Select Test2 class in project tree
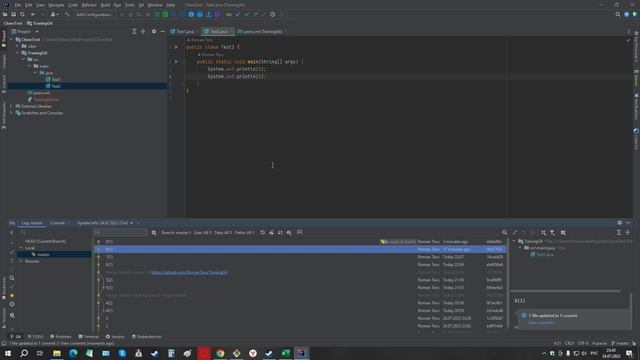The image size is (640, 360). tap(53, 86)
